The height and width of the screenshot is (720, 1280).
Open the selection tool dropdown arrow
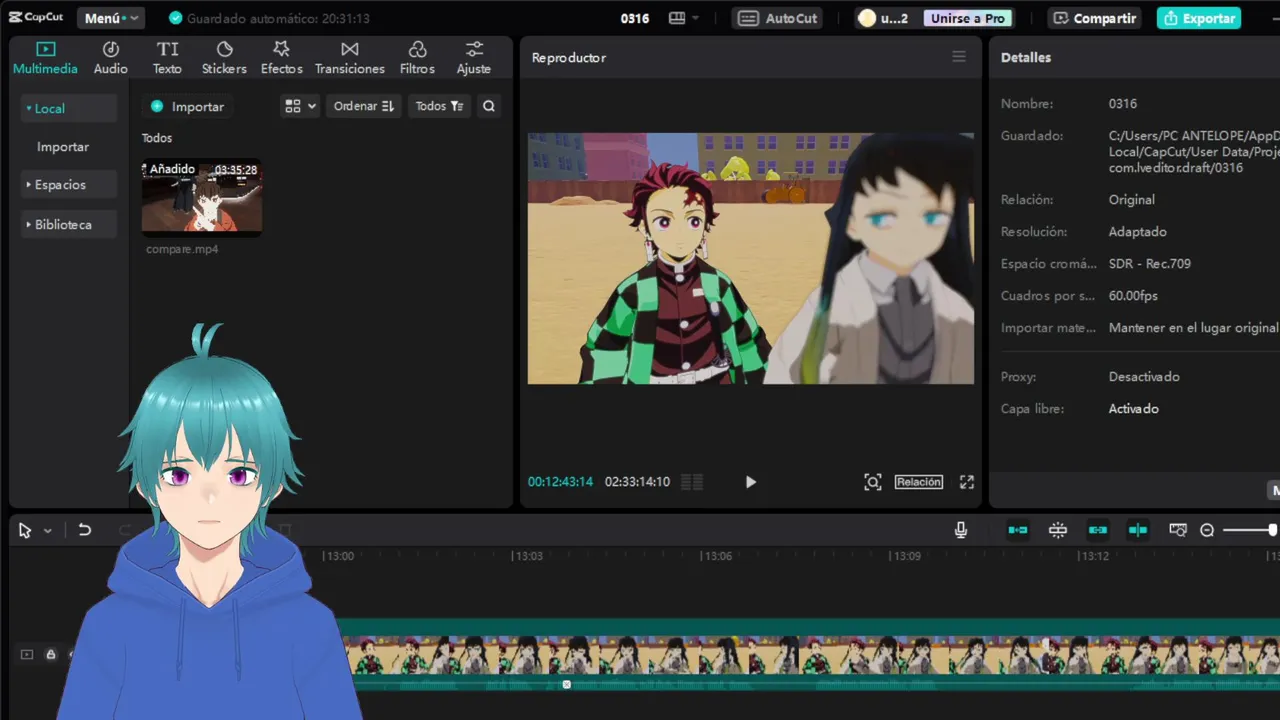(x=47, y=531)
